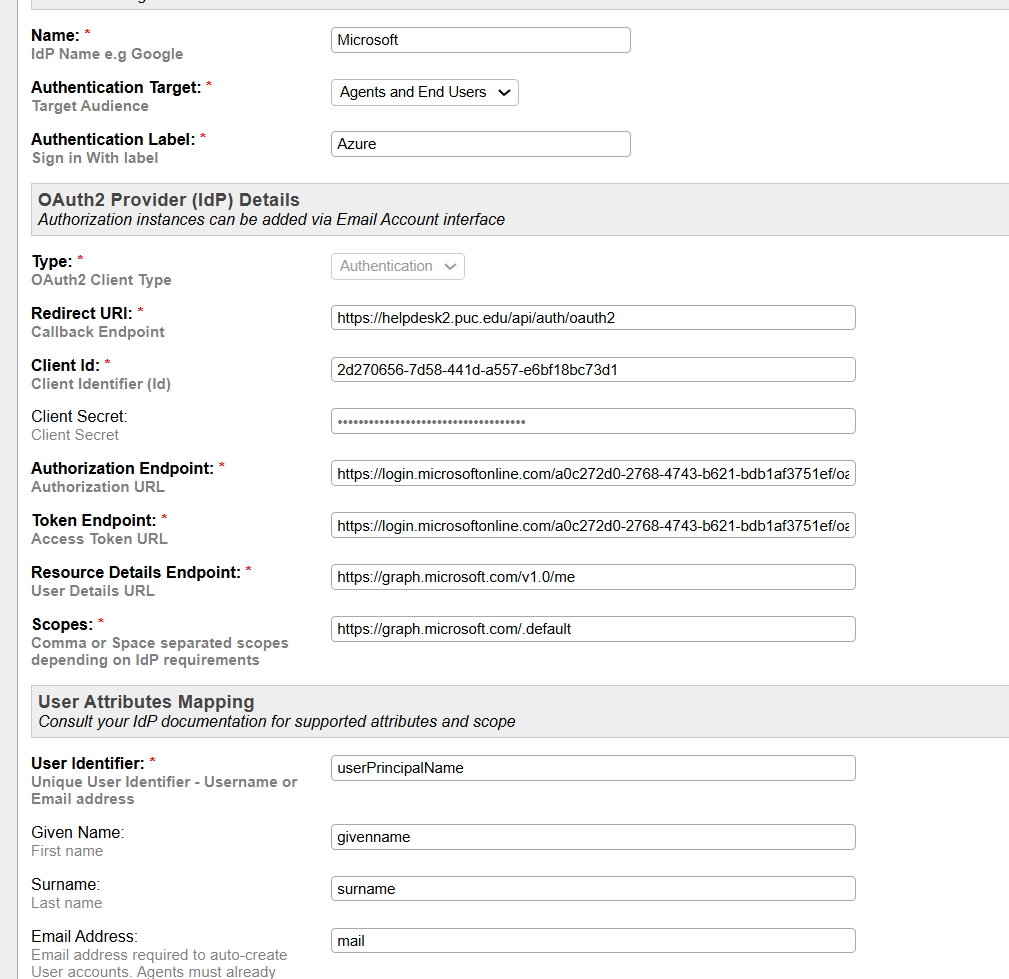Click the Resource Details Endpoint field
The image size is (1009, 979).
[592, 577]
